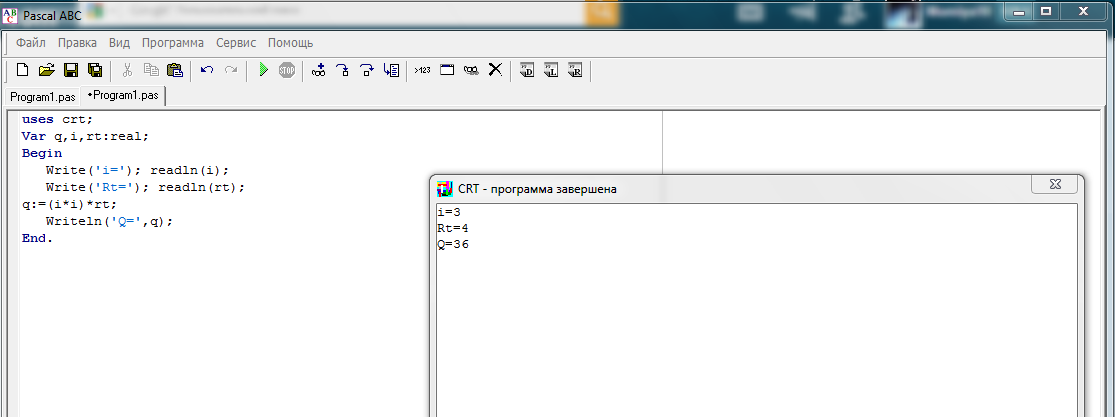Create a new file with the blank page icon

[x=23, y=70]
